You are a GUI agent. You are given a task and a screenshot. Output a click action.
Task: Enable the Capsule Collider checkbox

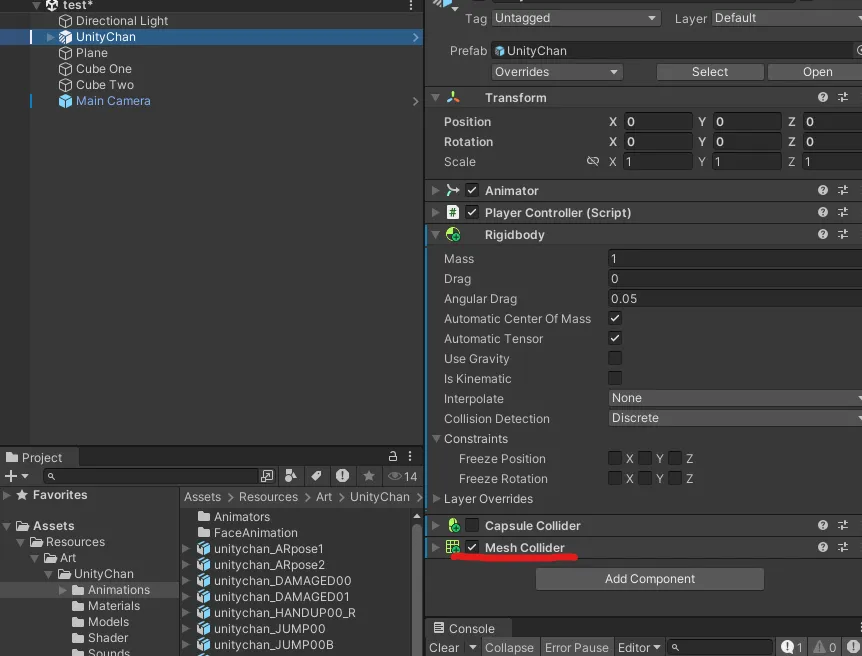(x=472, y=526)
